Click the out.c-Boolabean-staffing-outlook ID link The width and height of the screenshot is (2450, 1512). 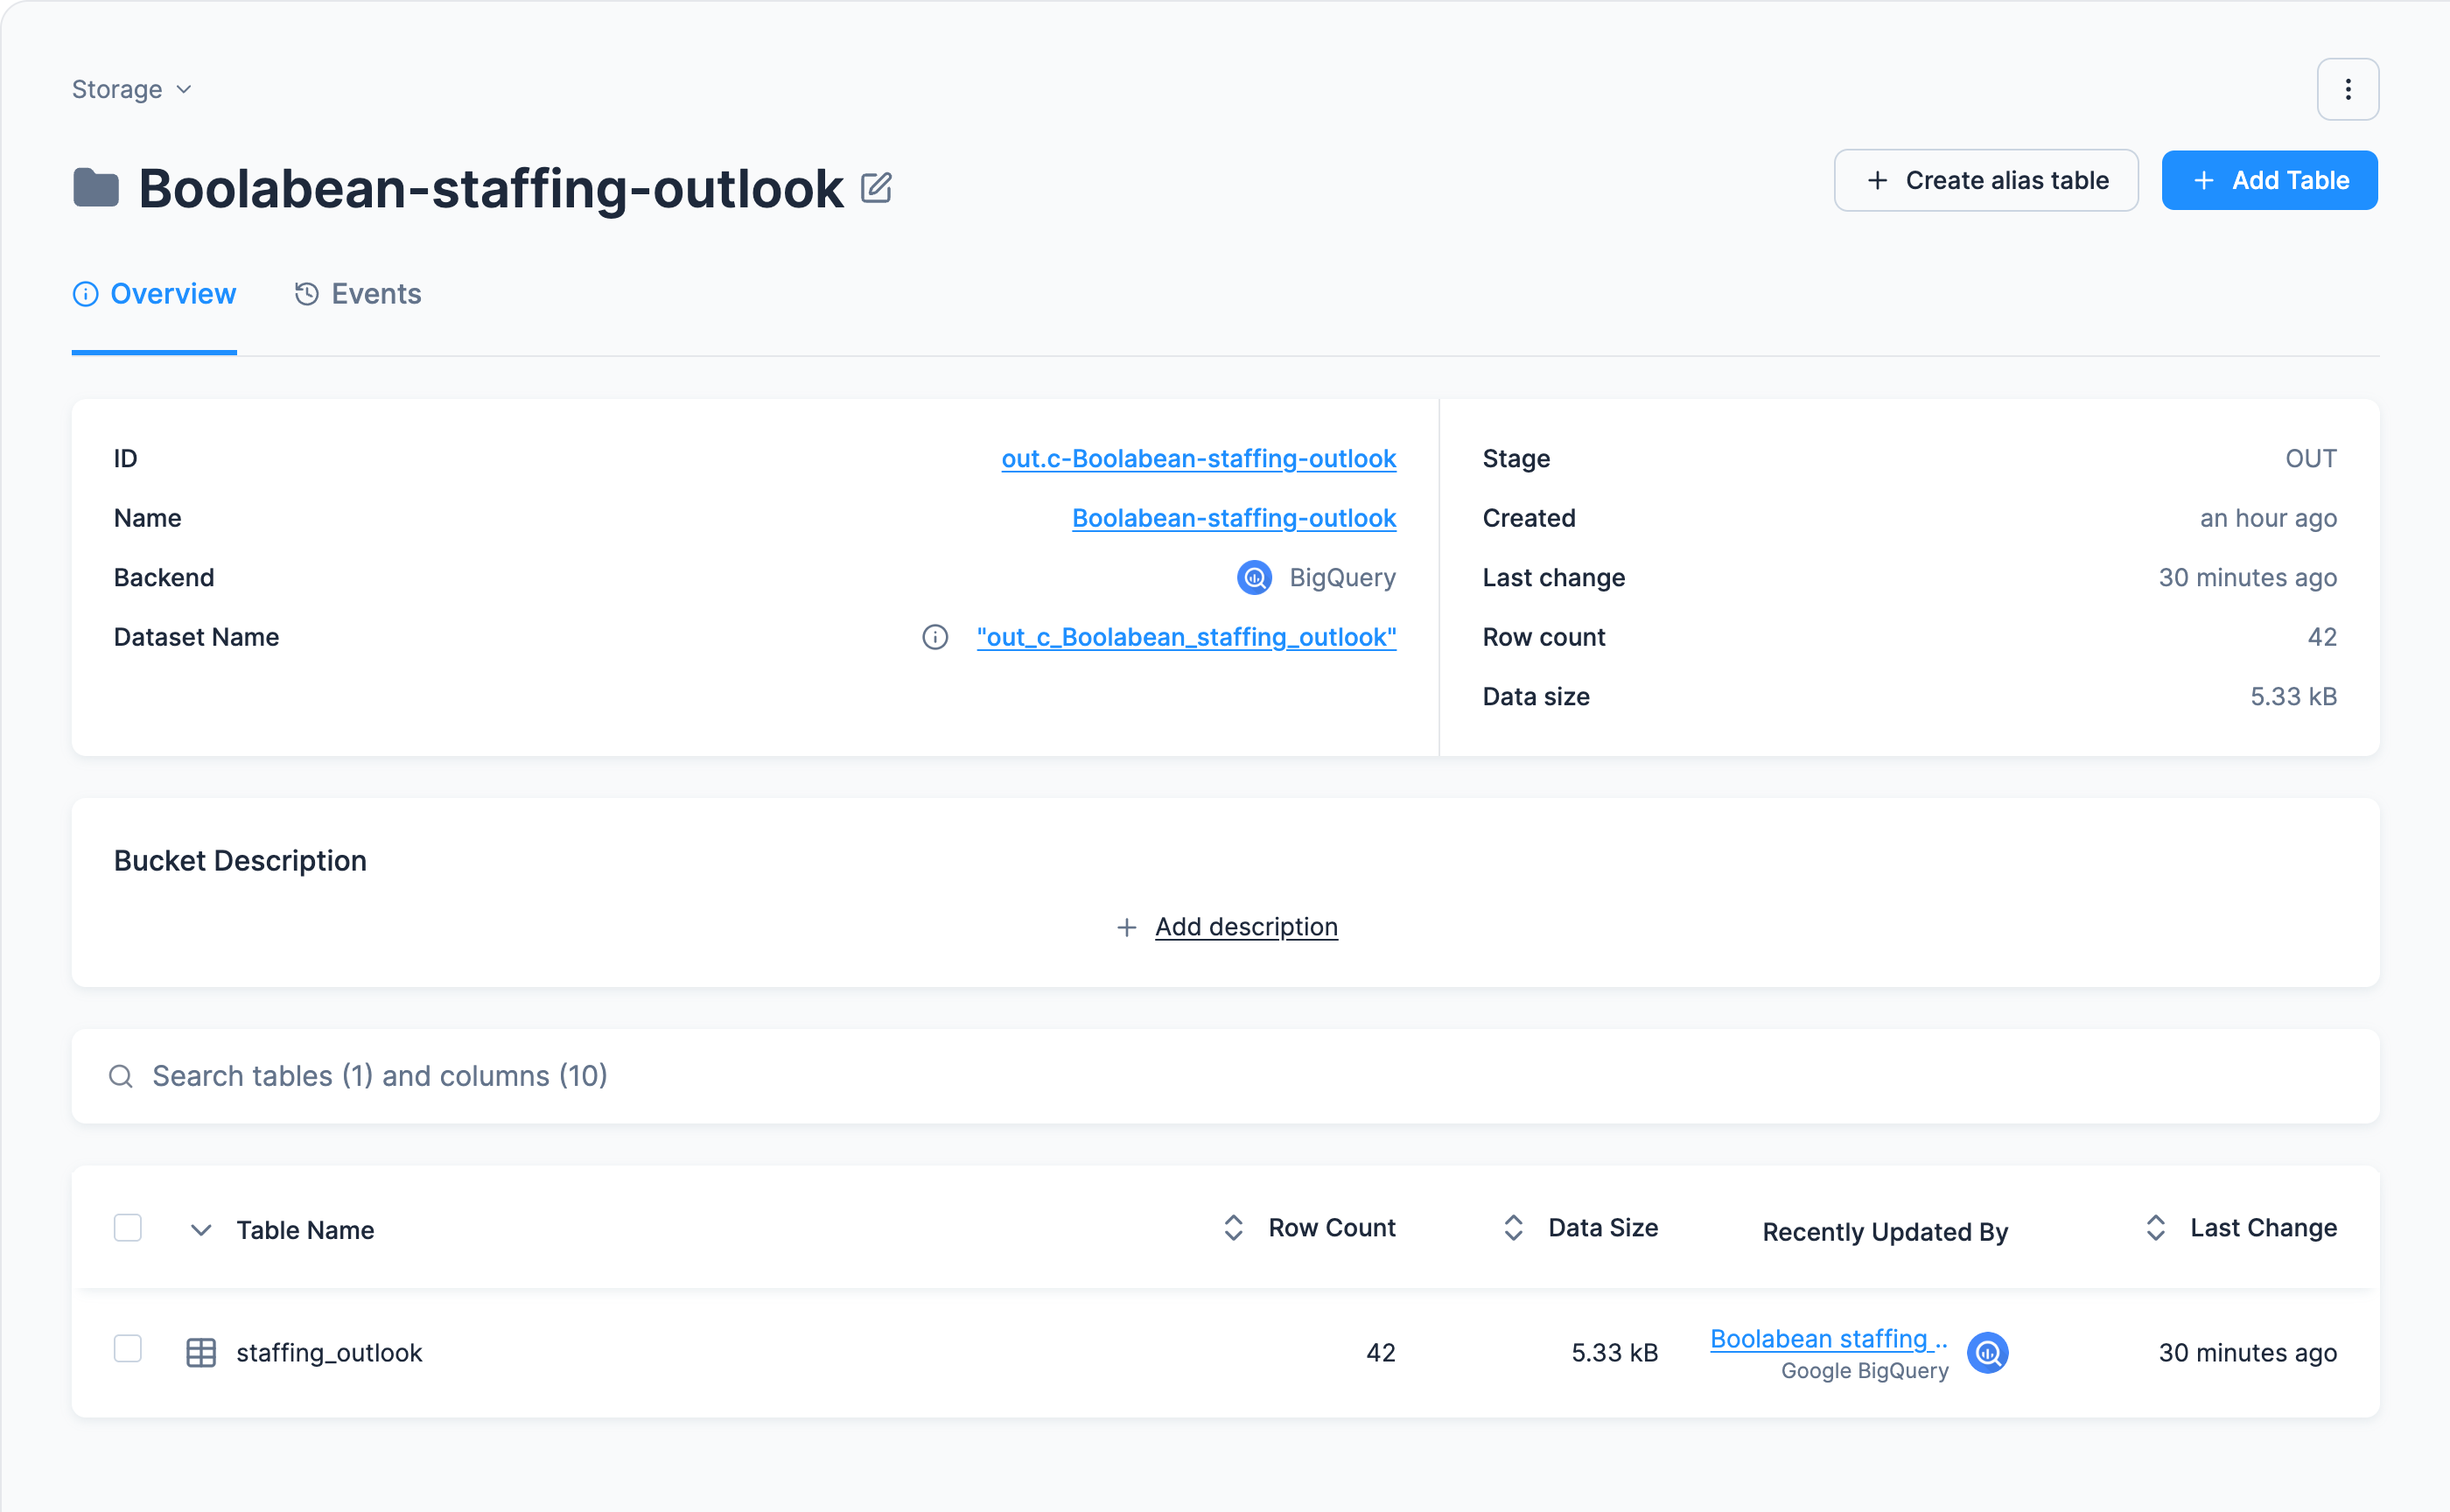(x=1198, y=459)
